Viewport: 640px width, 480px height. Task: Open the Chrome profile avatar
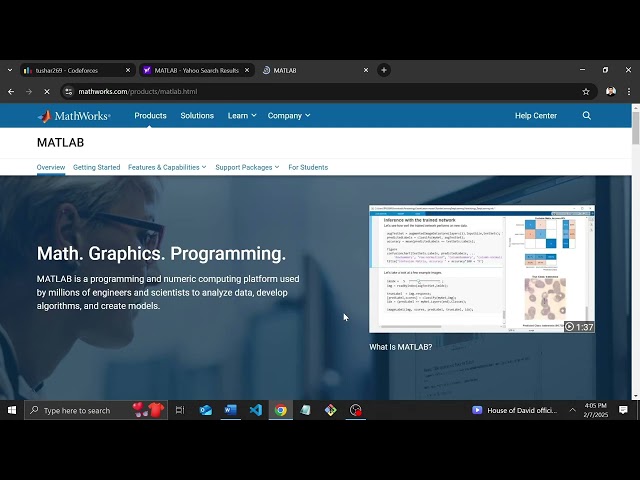coord(611,91)
